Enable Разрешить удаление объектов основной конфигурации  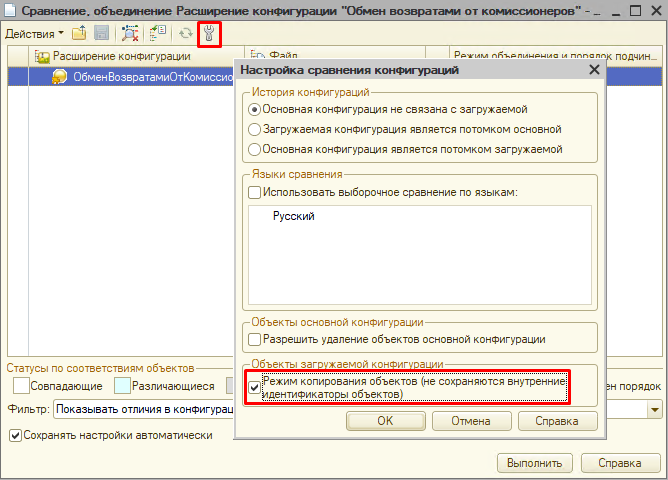point(254,339)
